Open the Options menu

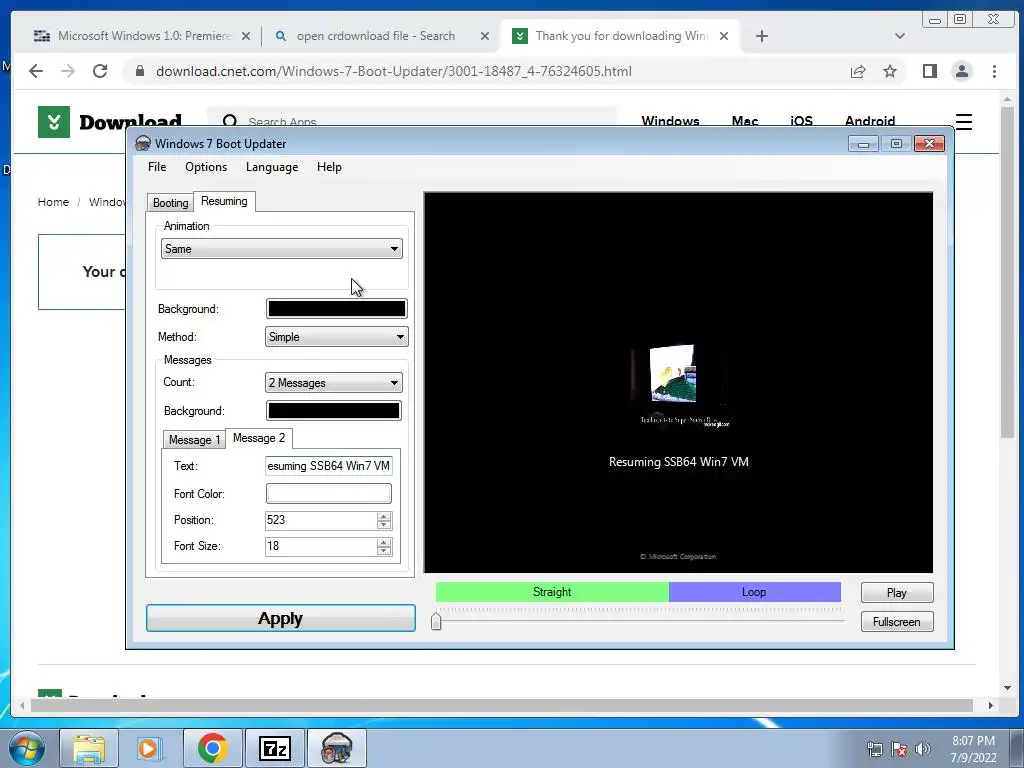206,167
